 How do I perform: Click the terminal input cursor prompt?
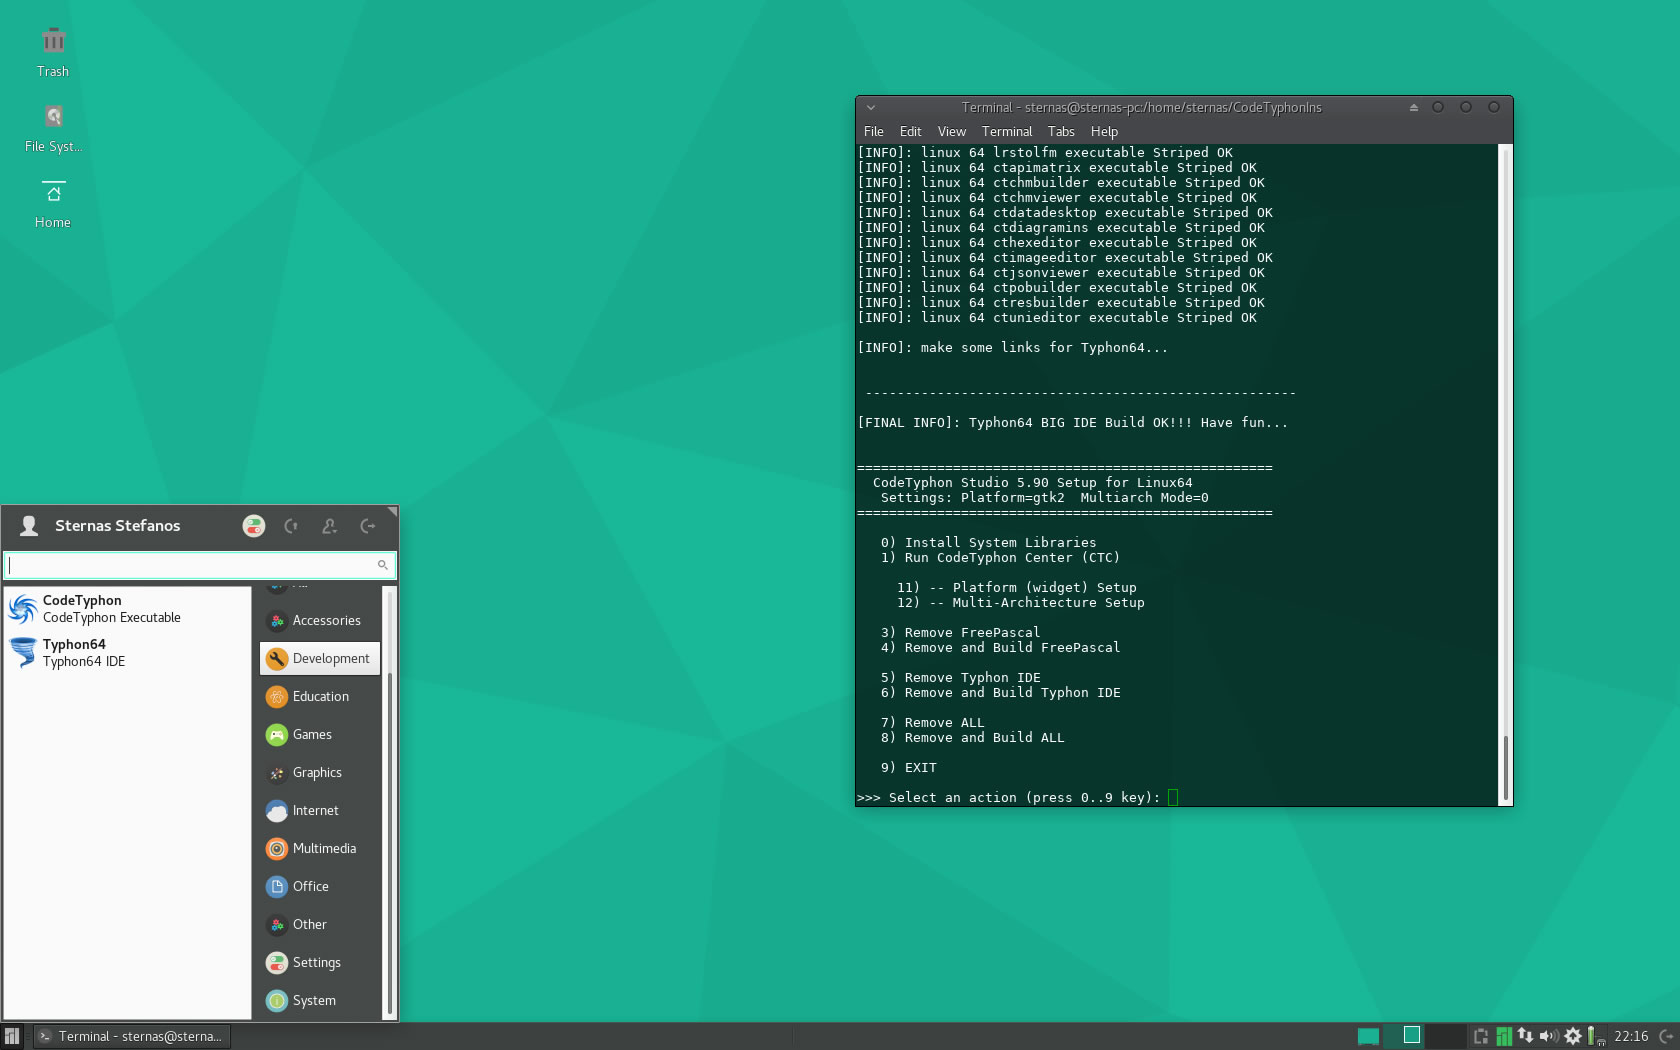1173,798
